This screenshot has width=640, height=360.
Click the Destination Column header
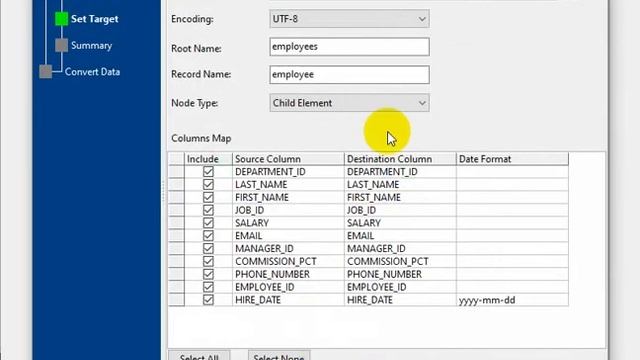point(400,159)
